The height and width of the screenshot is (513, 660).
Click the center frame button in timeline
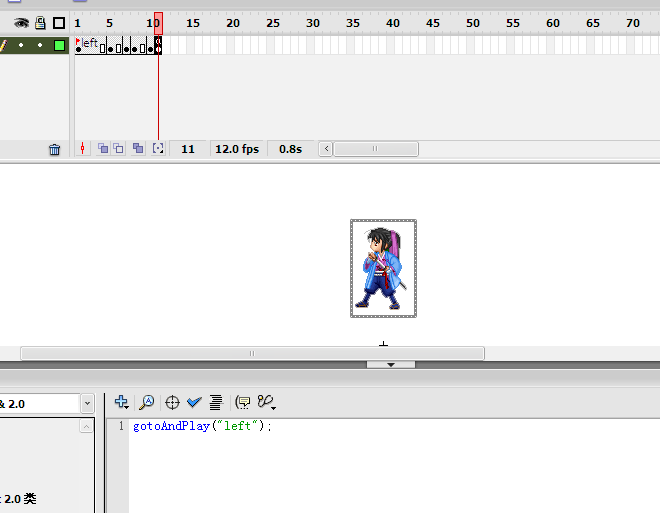[82, 149]
